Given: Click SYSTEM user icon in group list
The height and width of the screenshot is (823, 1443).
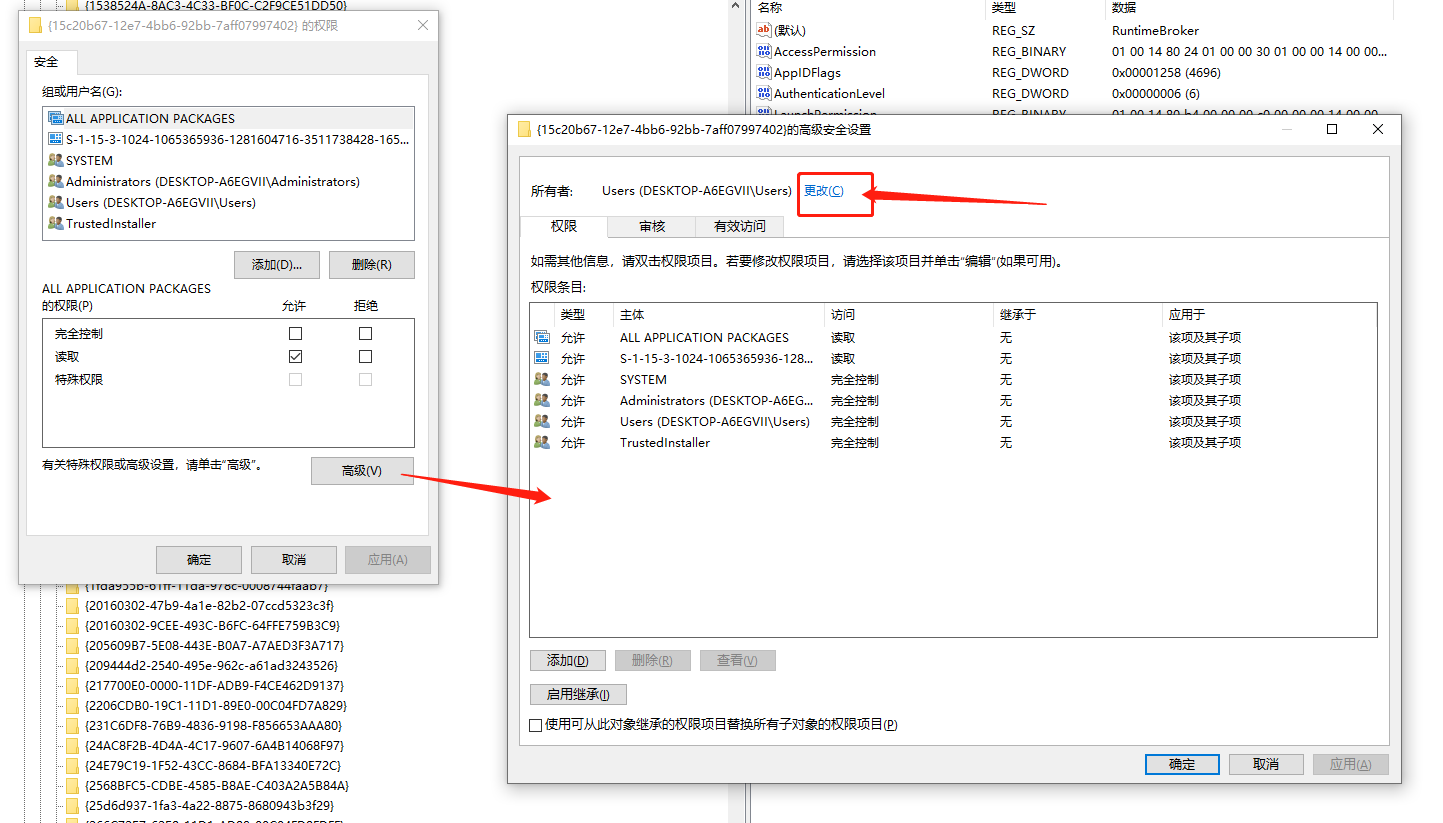Looking at the screenshot, I should pyautogui.click(x=56, y=160).
